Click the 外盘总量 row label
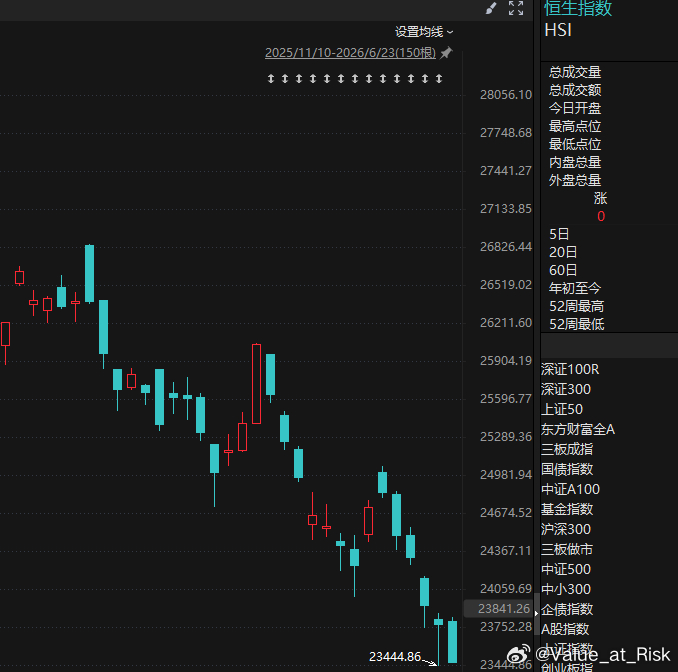The height and width of the screenshot is (672, 678). point(575,180)
